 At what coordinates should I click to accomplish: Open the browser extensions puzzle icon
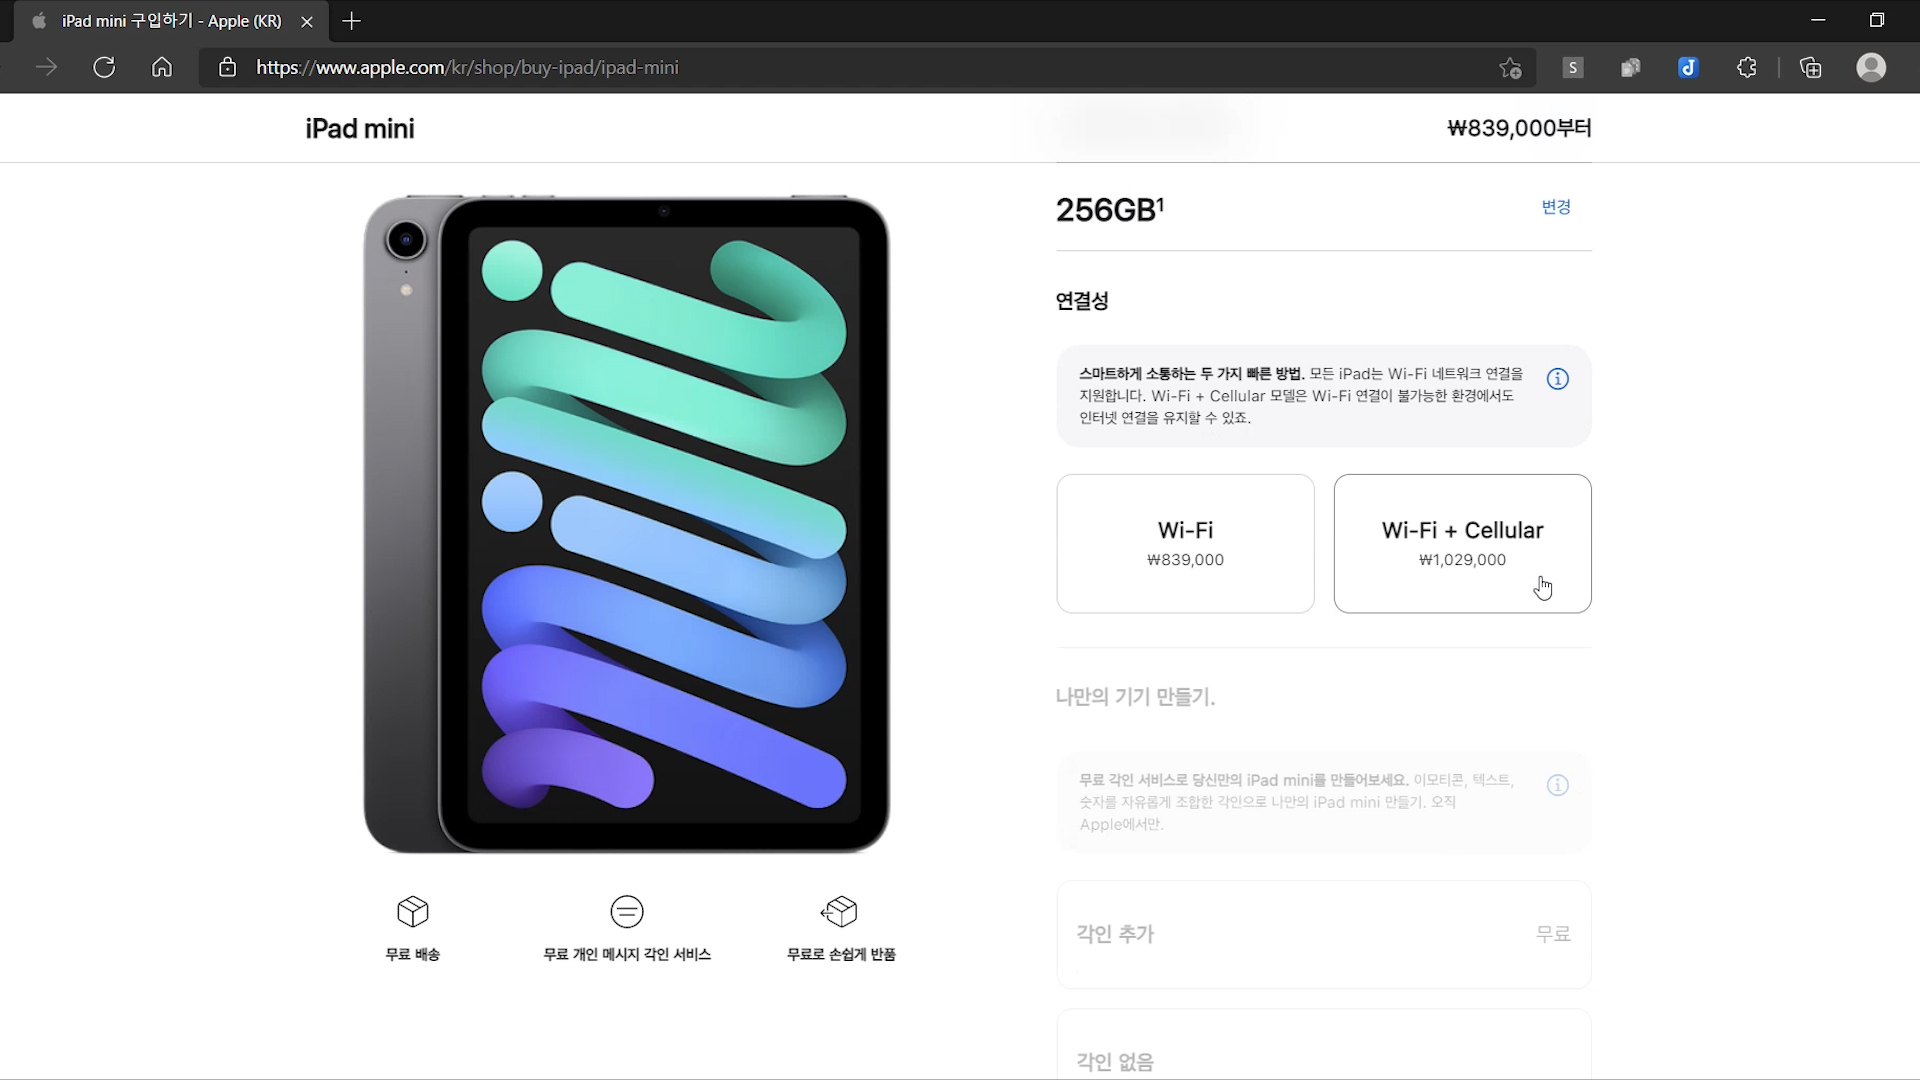(1746, 67)
